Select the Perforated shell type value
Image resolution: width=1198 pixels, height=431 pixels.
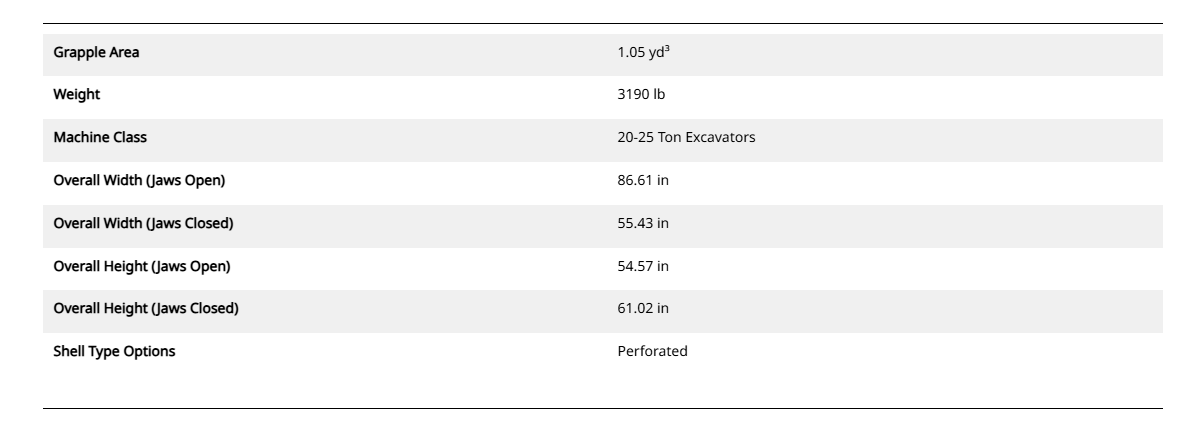tap(652, 351)
